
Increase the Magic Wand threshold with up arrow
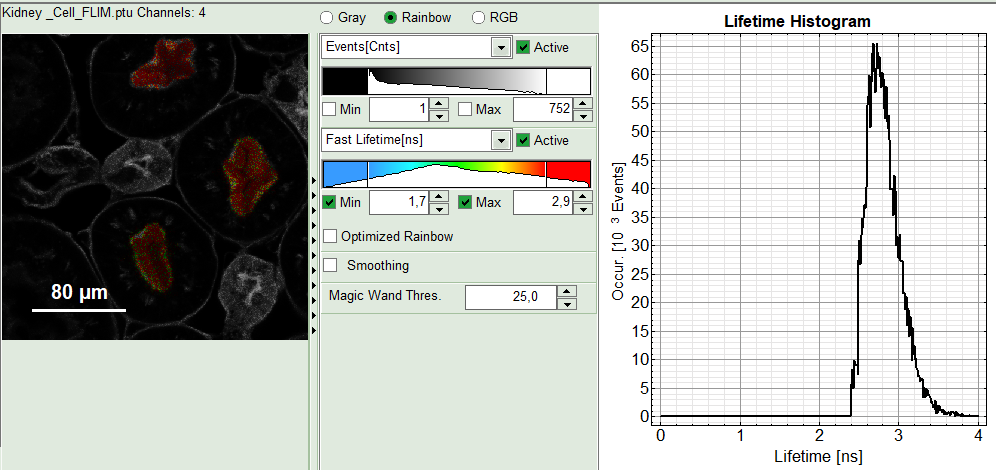point(567,292)
